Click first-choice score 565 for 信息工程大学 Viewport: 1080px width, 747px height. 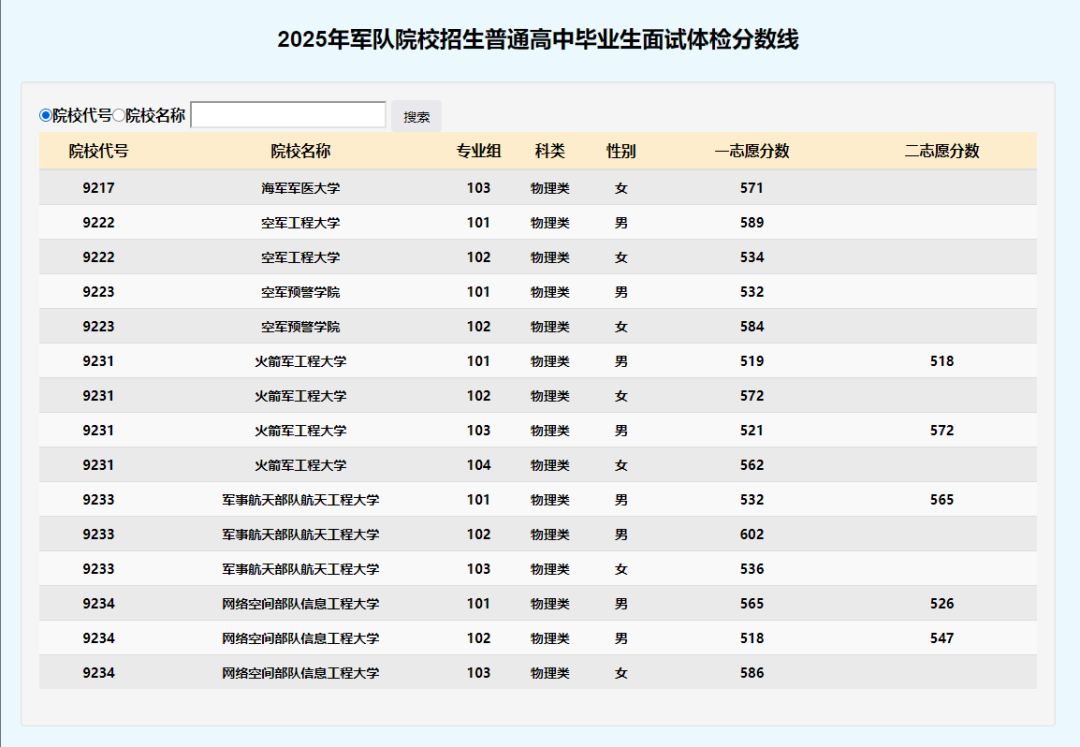pyautogui.click(x=751, y=603)
